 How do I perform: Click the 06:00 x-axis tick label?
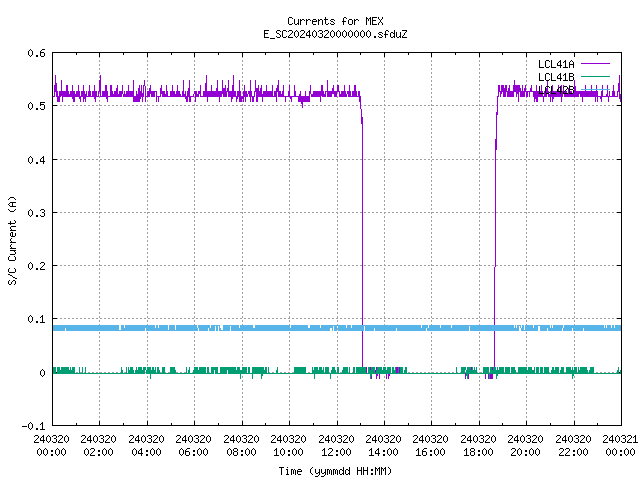[x=193, y=452]
